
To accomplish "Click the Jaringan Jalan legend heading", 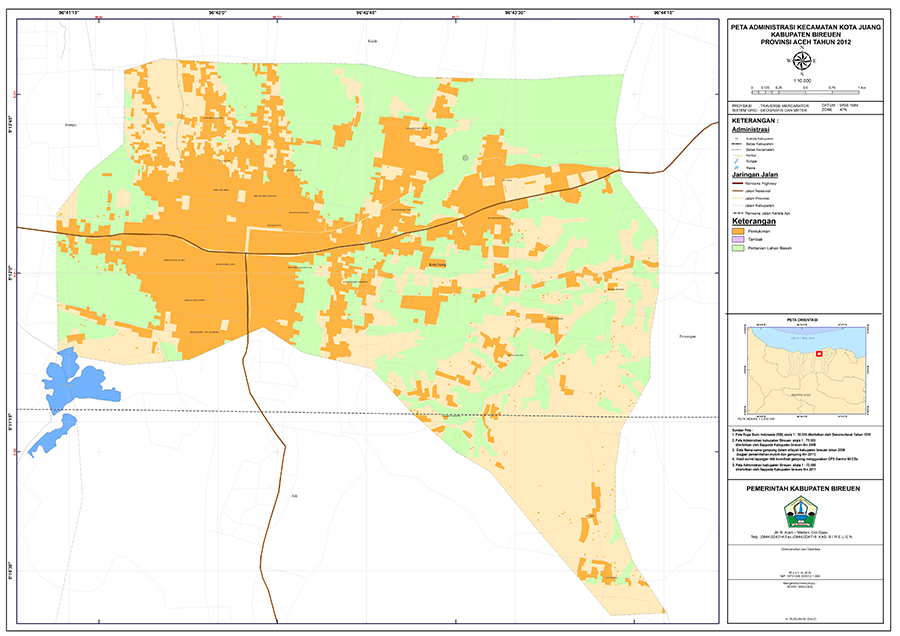I will click(755, 174).
